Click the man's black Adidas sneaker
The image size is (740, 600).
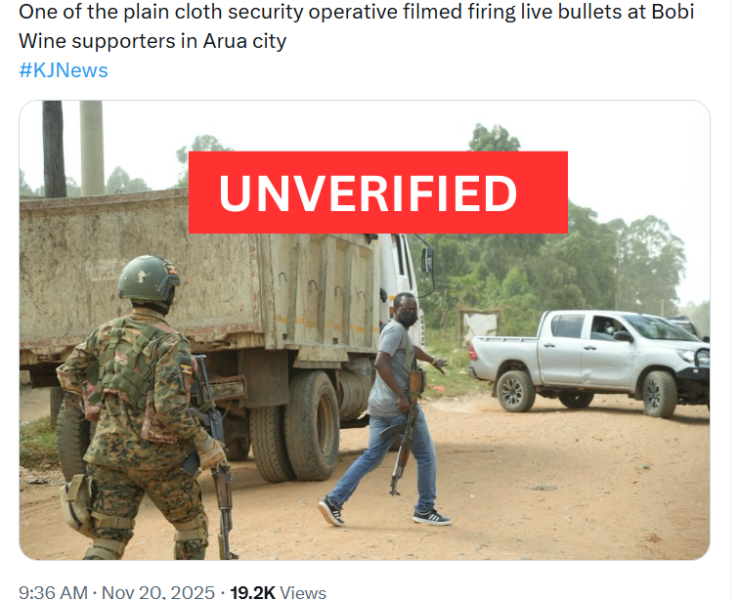[431, 517]
